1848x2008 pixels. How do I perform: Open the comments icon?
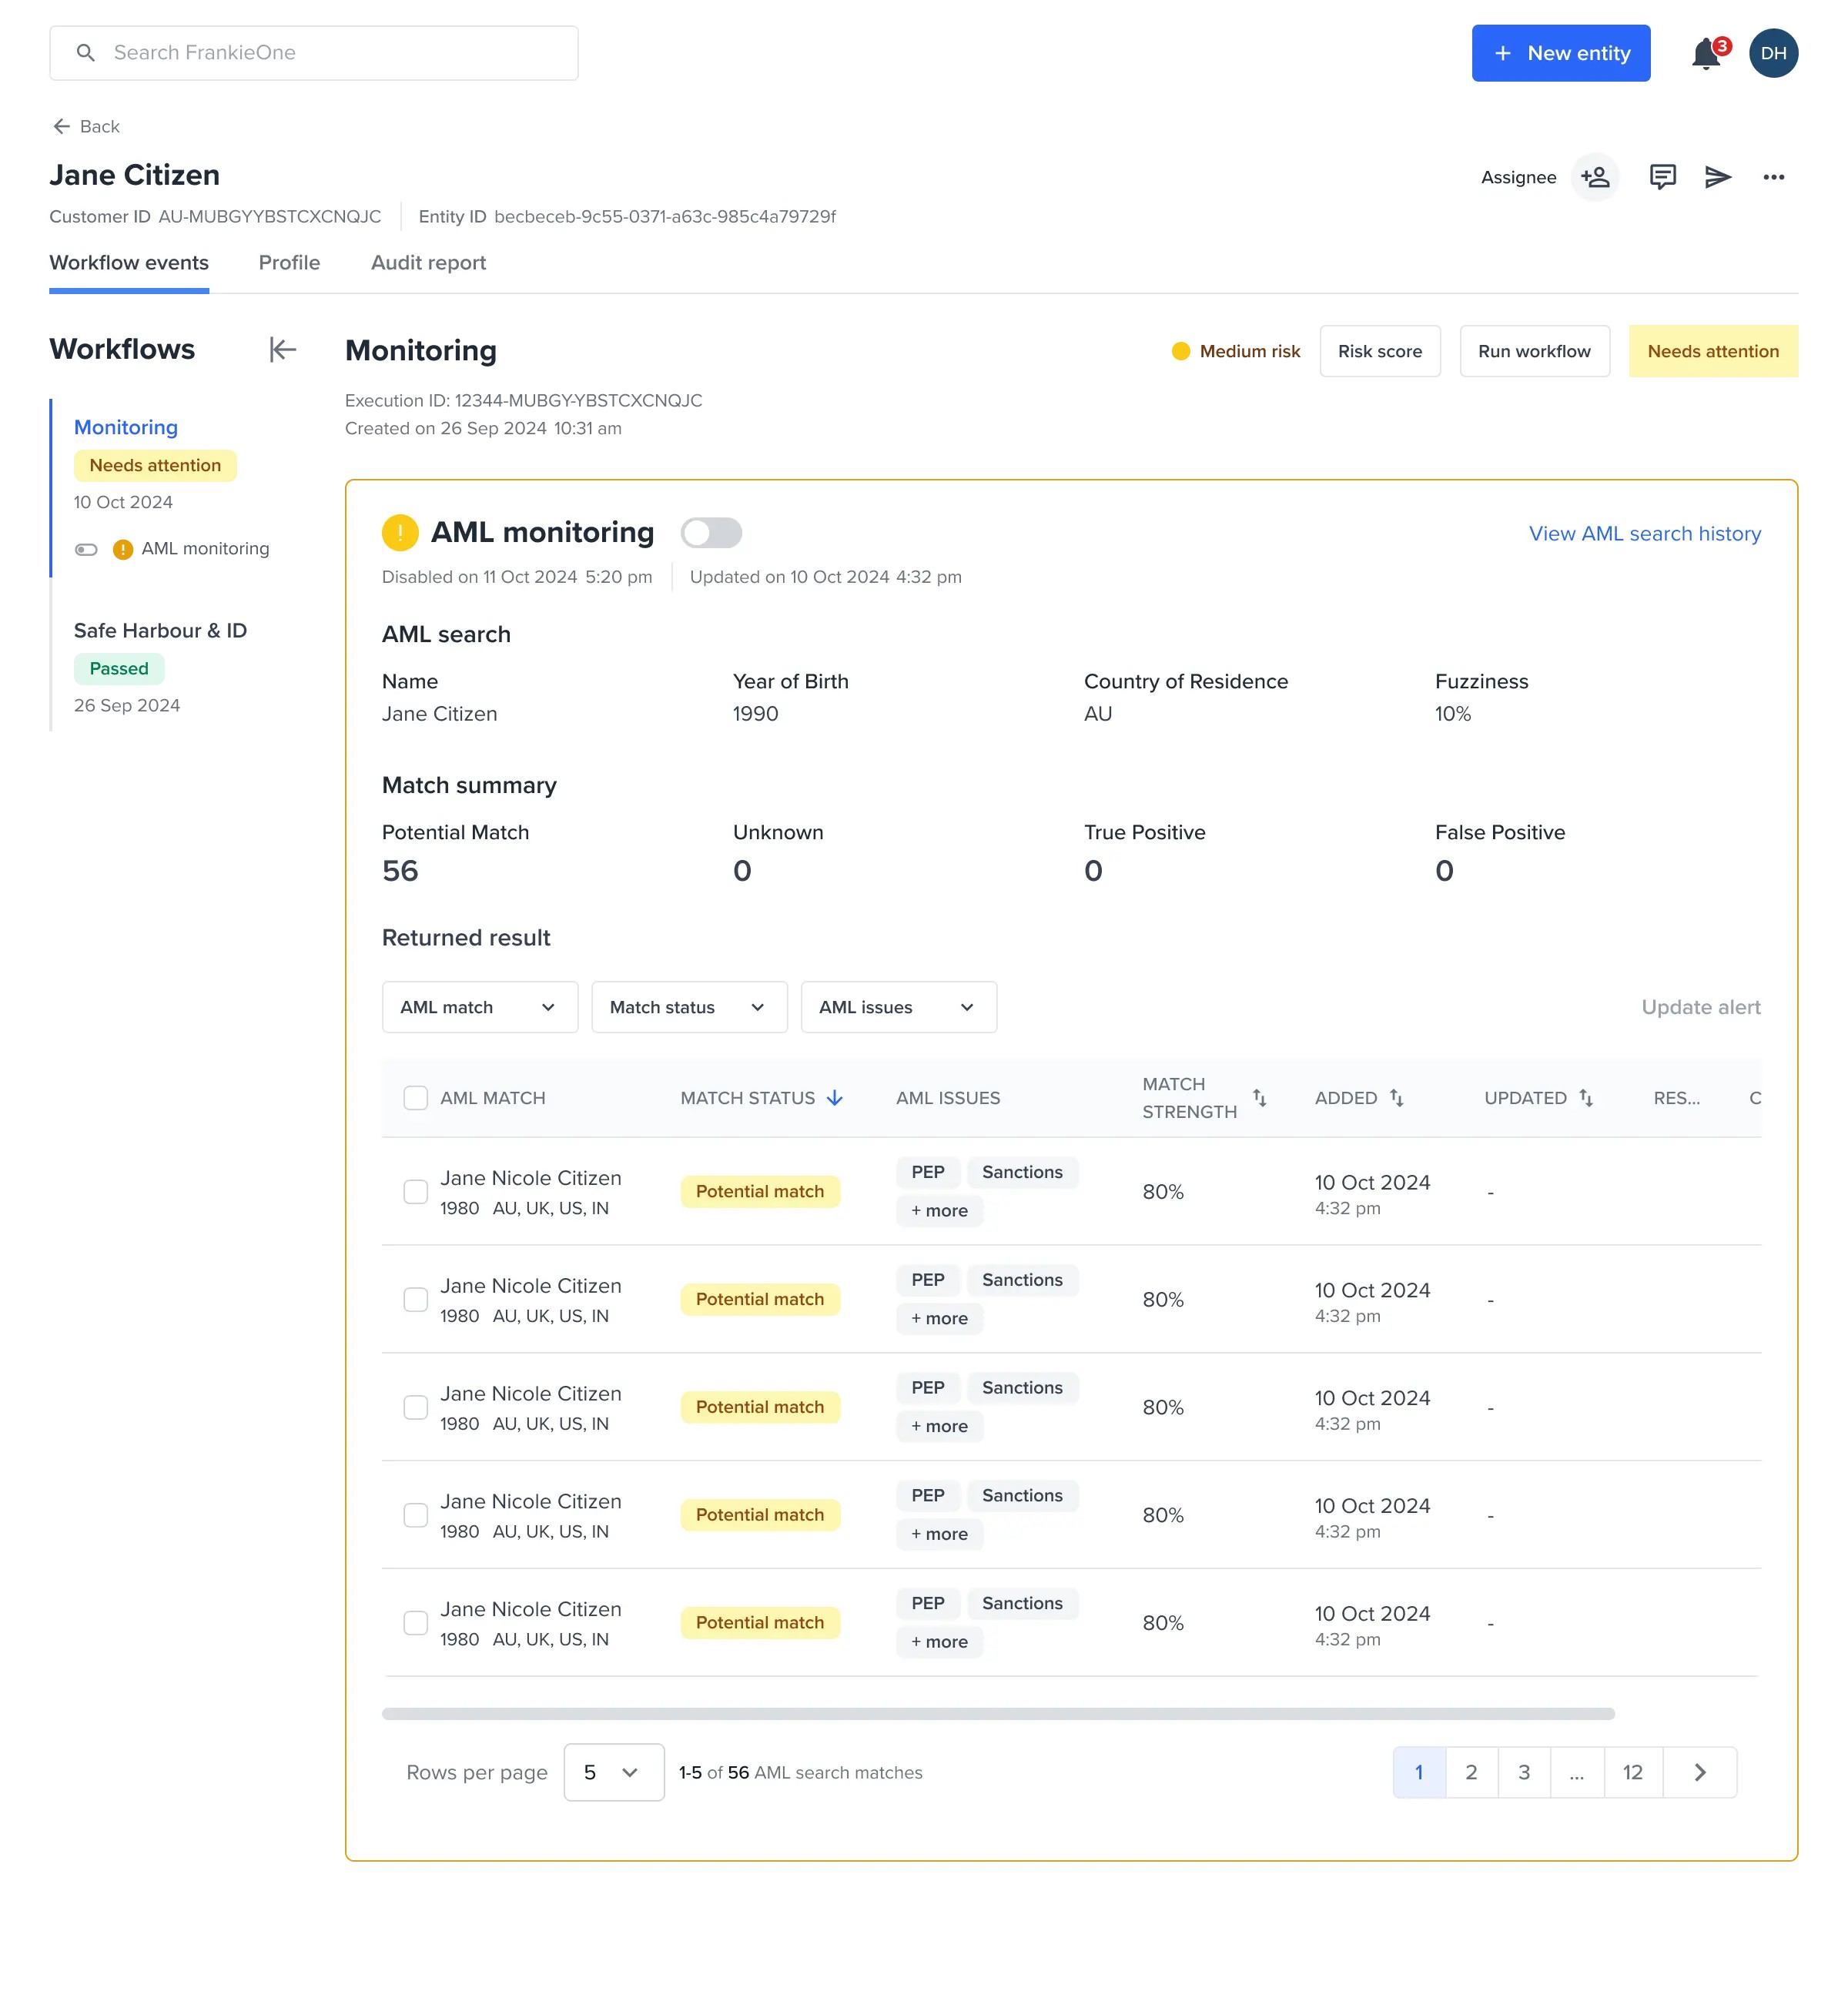click(x=1662, y=177)
